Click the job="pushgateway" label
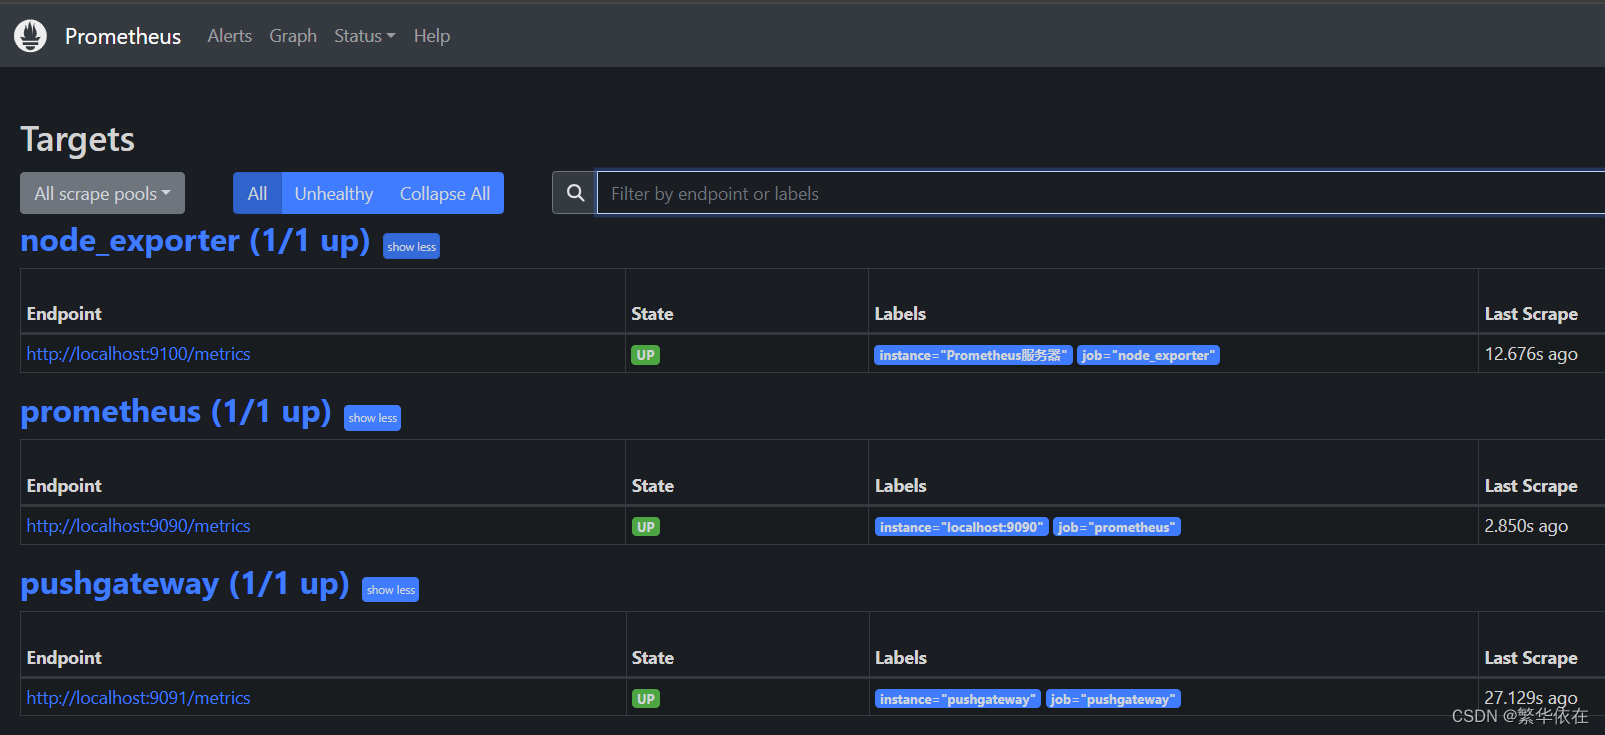Screen dimensions: 1605x735 (x=1113, y=699)
